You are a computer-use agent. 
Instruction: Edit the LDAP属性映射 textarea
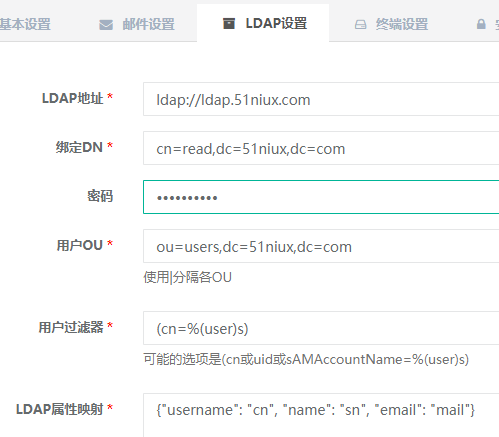click(321, 415)
